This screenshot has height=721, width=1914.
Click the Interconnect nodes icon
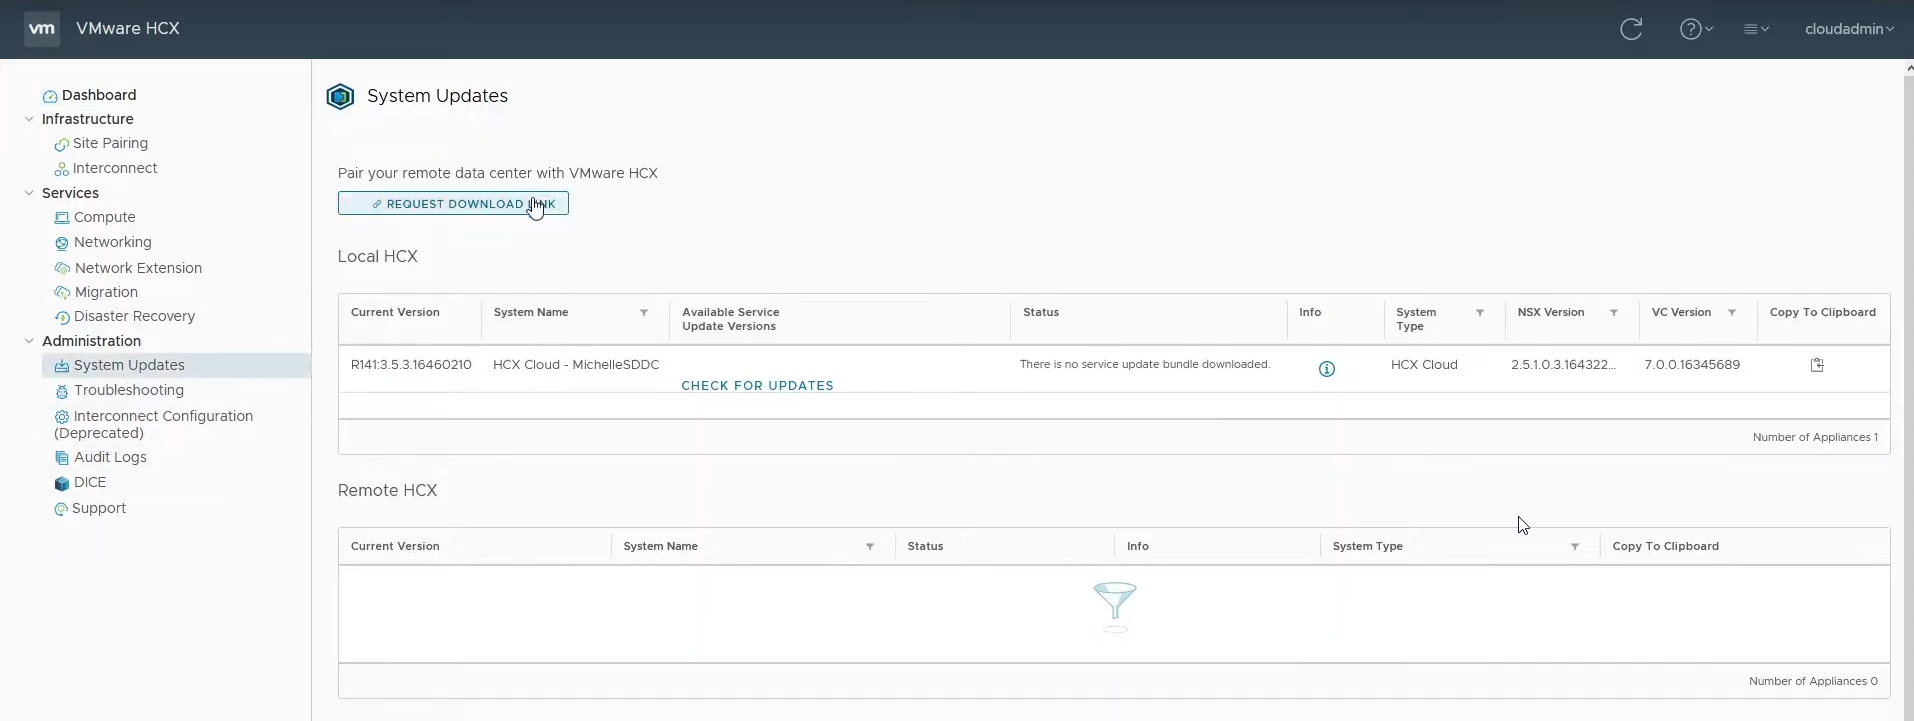[62, 169]
